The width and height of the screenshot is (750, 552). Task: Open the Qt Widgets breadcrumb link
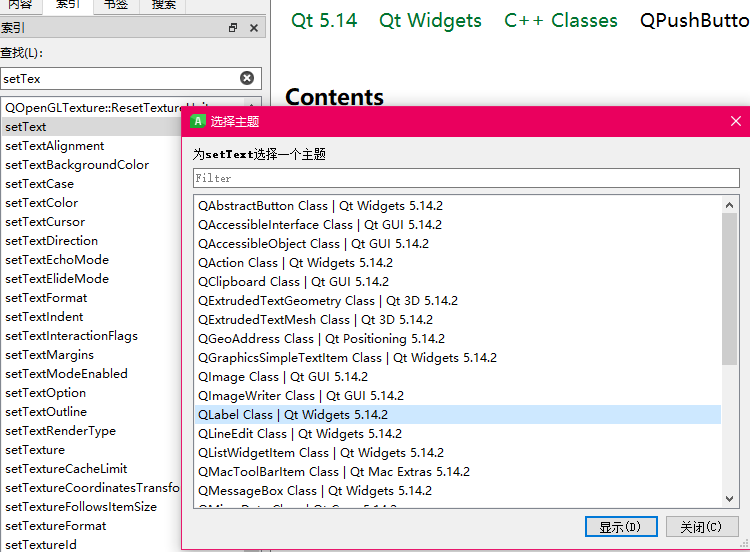(x=430, y=20)
